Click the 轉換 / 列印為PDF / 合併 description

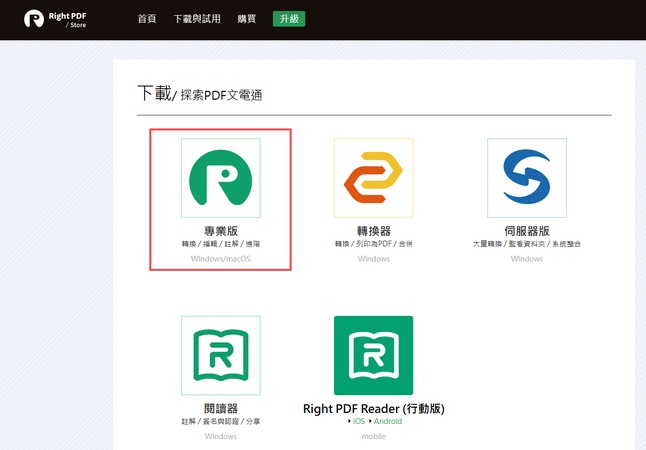pos(374,244)
